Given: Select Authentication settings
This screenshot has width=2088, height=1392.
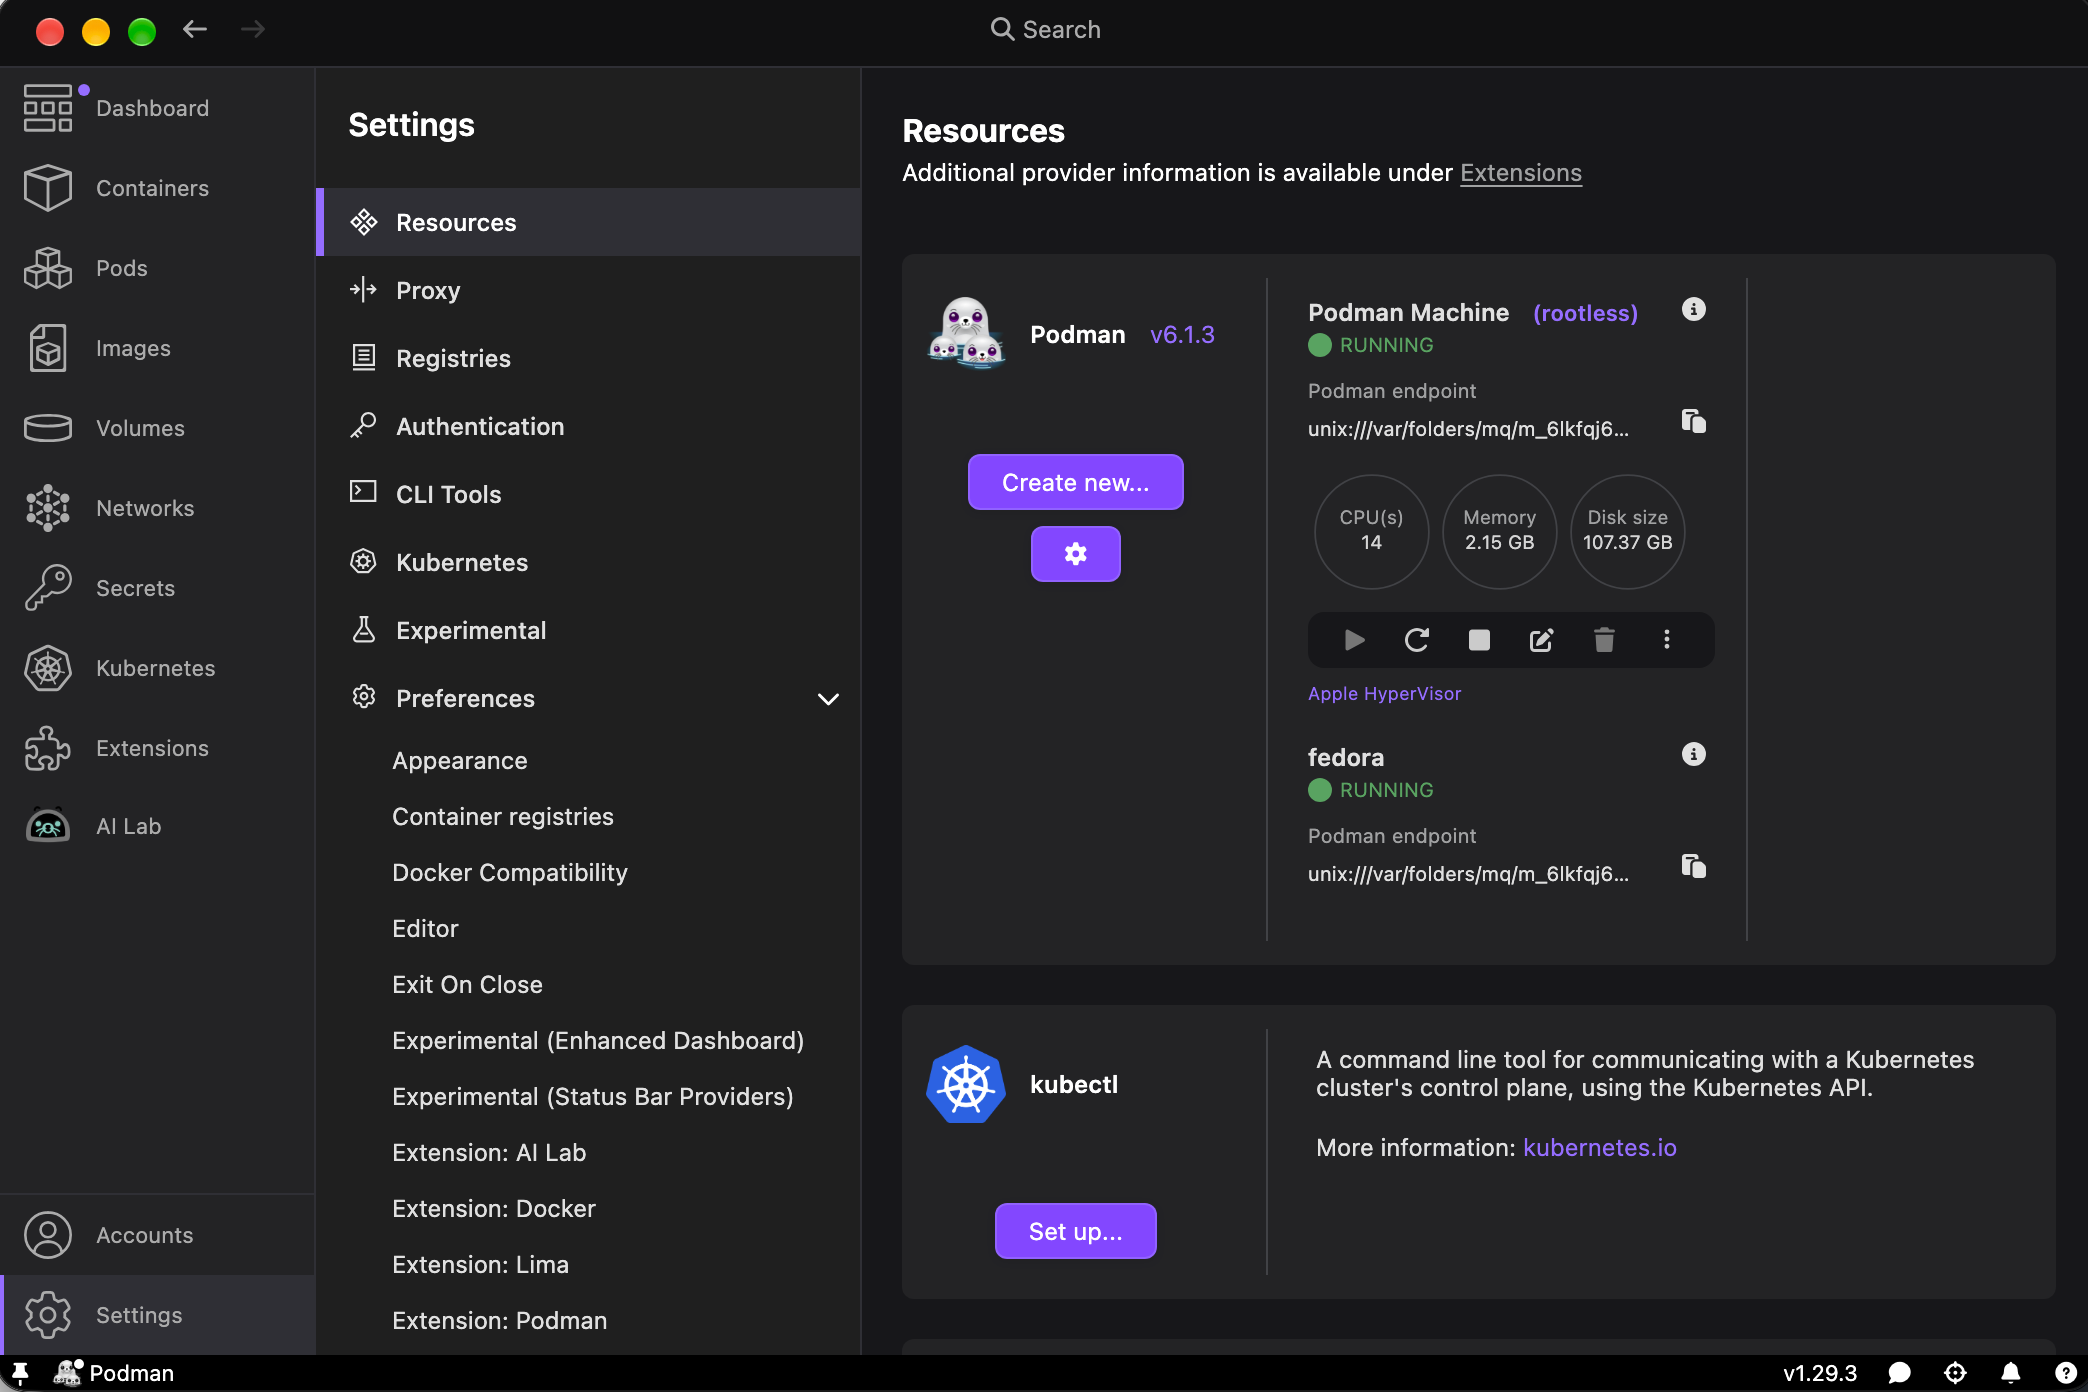Looking at the screenshot, I should point(589,426).
